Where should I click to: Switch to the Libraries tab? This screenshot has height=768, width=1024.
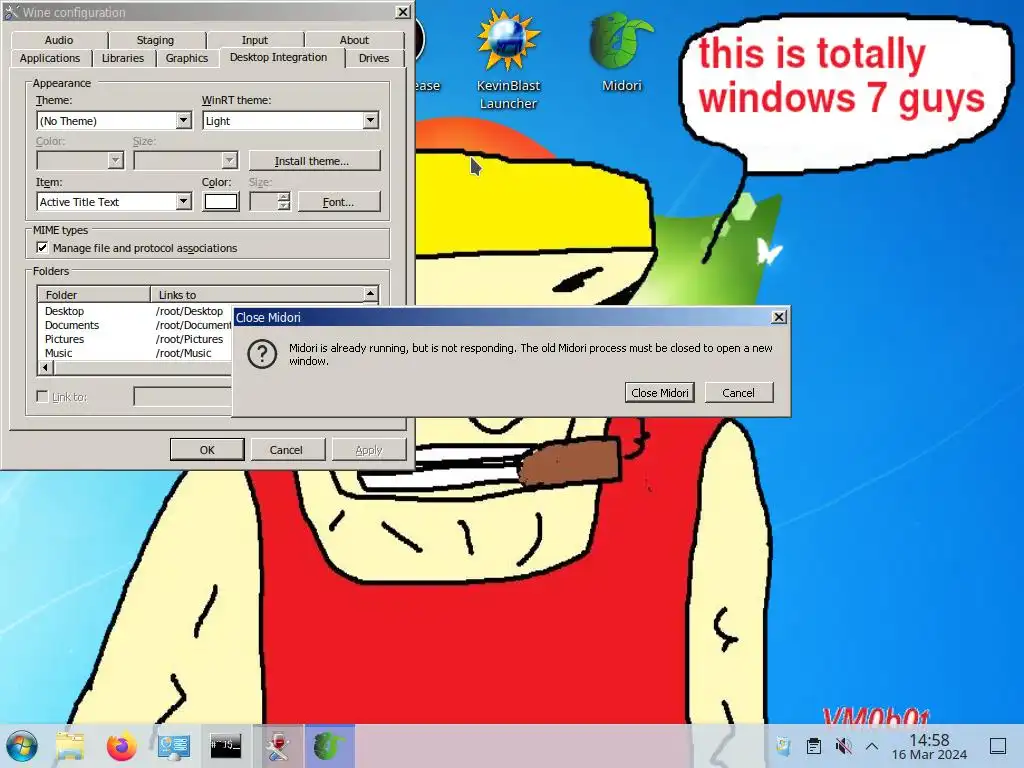(x=123, y=58)
